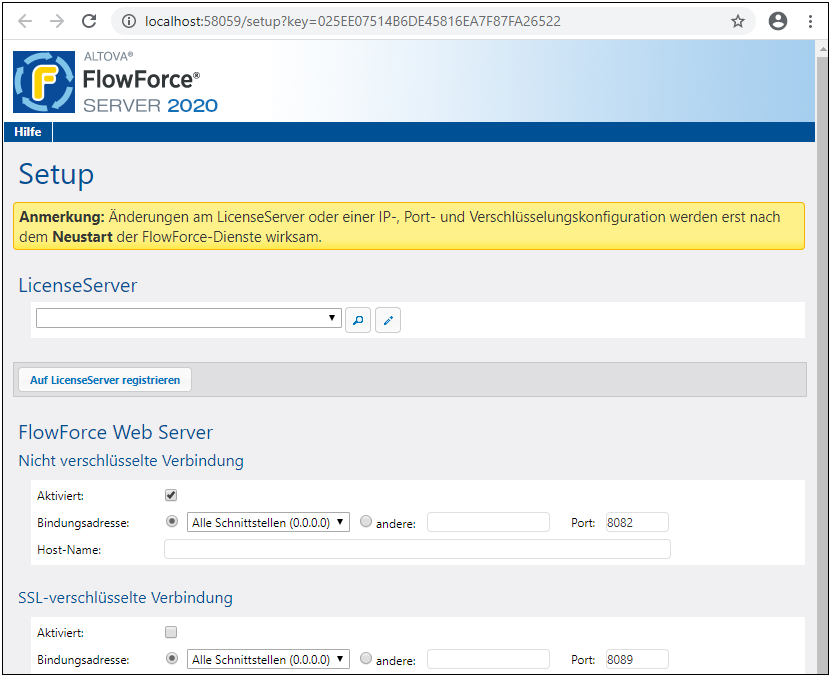Open the browser profile account icon
Screen dimensions: 831x677
[777, 21]
